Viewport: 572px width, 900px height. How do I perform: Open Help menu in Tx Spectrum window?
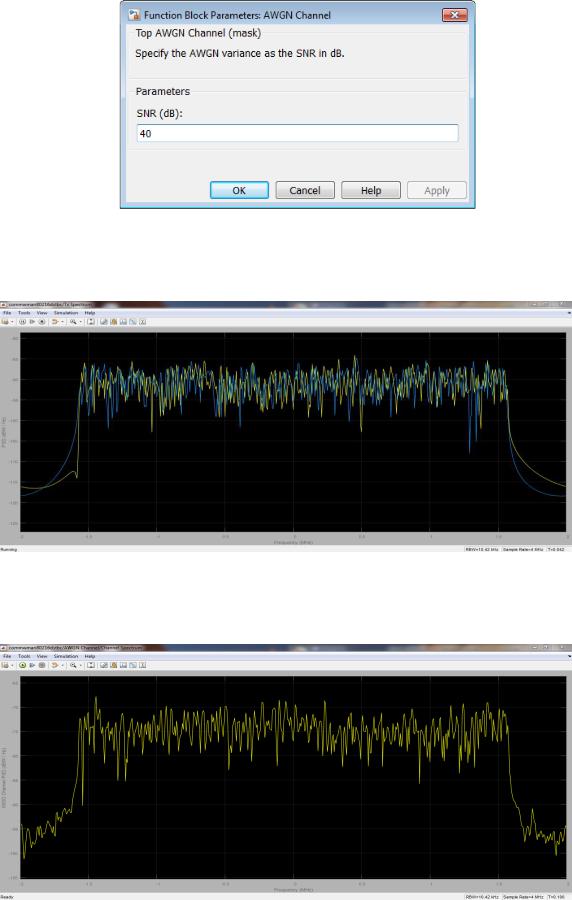[90, 313]
